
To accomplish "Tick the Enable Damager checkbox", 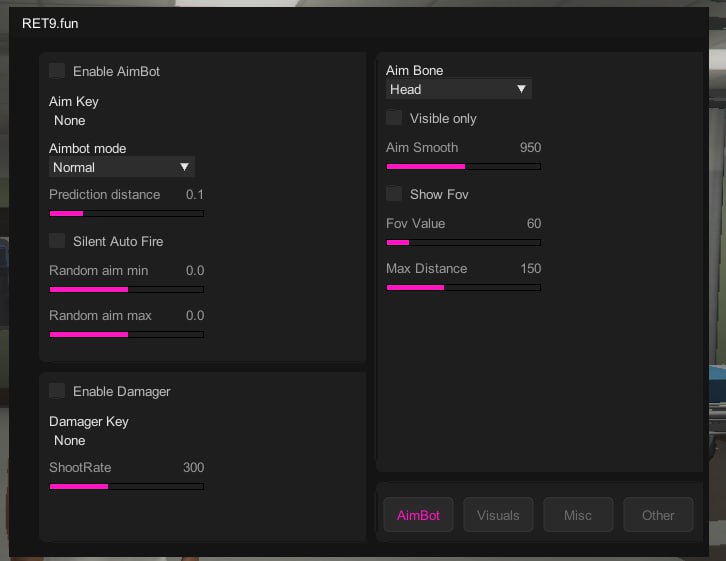I will [57, 391].
